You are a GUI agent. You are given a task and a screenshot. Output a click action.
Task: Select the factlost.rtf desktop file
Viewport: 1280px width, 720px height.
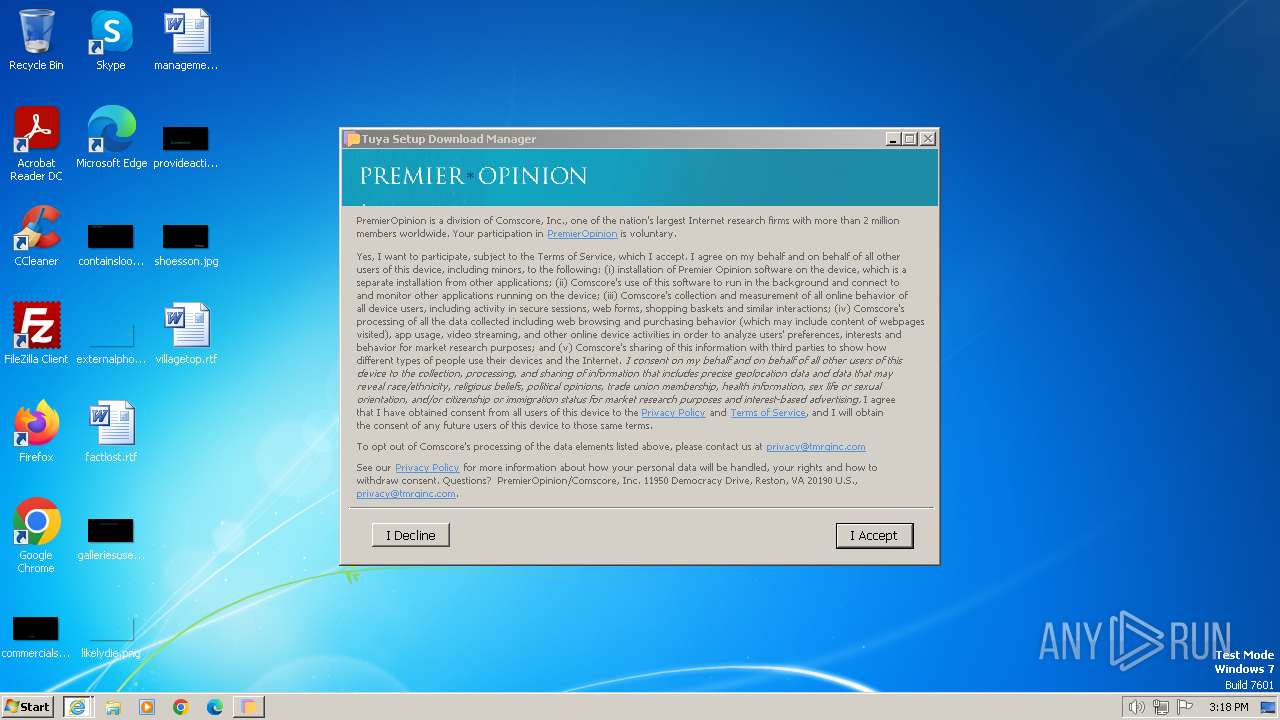[x=111, y=432]
